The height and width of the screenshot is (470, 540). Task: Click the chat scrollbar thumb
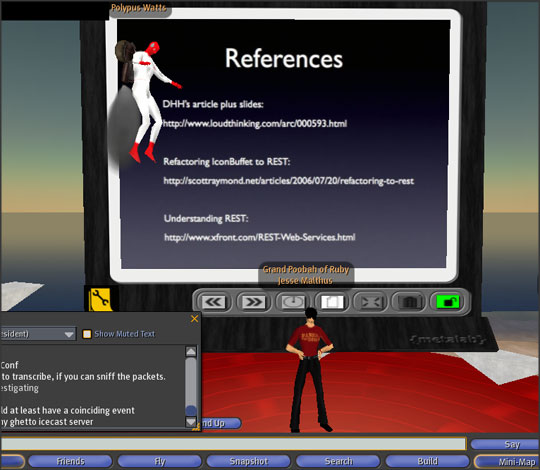191,410
